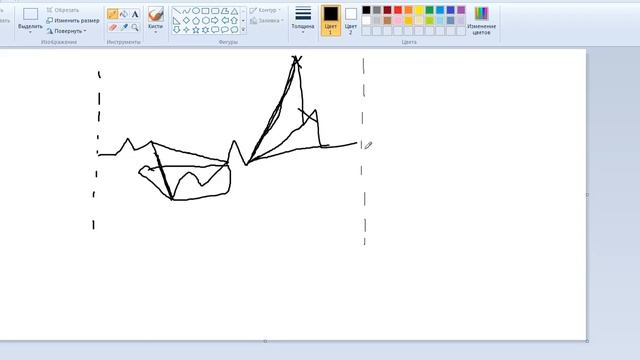Choose the Right triangle shape
Image resolution: width=640 pixels, height=360 pixels.
click(176, 20)
